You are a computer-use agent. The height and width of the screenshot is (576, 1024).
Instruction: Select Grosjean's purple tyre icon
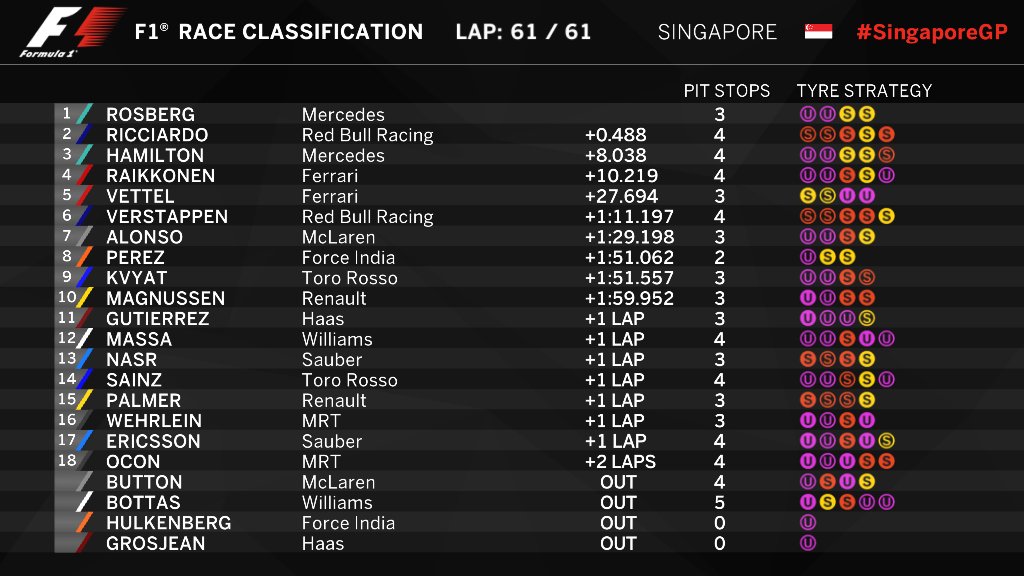[x=808, y=543]
